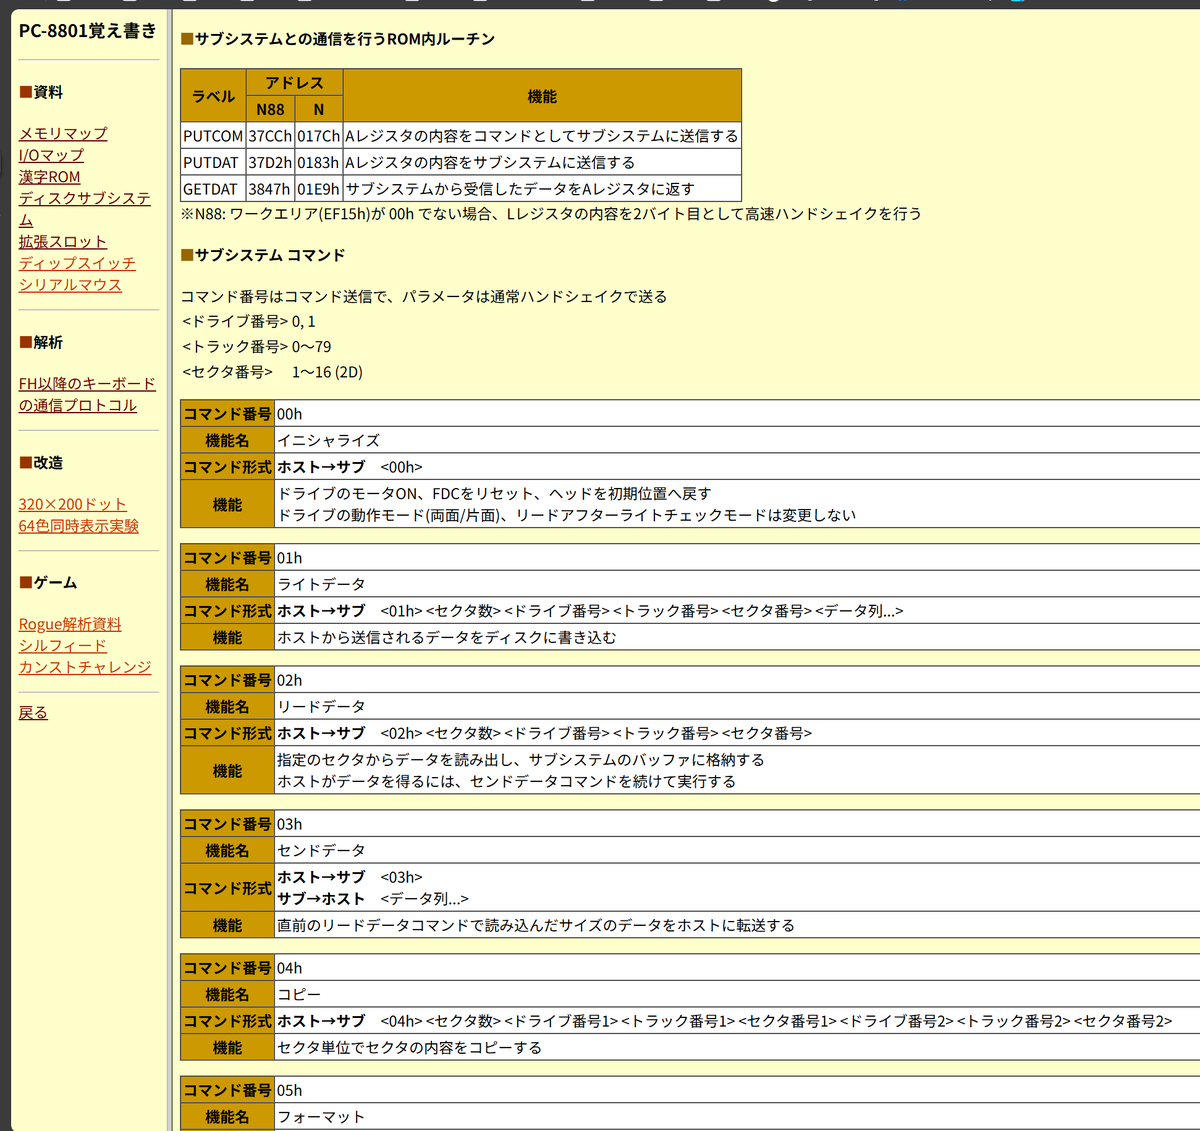Click the ゲーム sidebar section heading

48,582
